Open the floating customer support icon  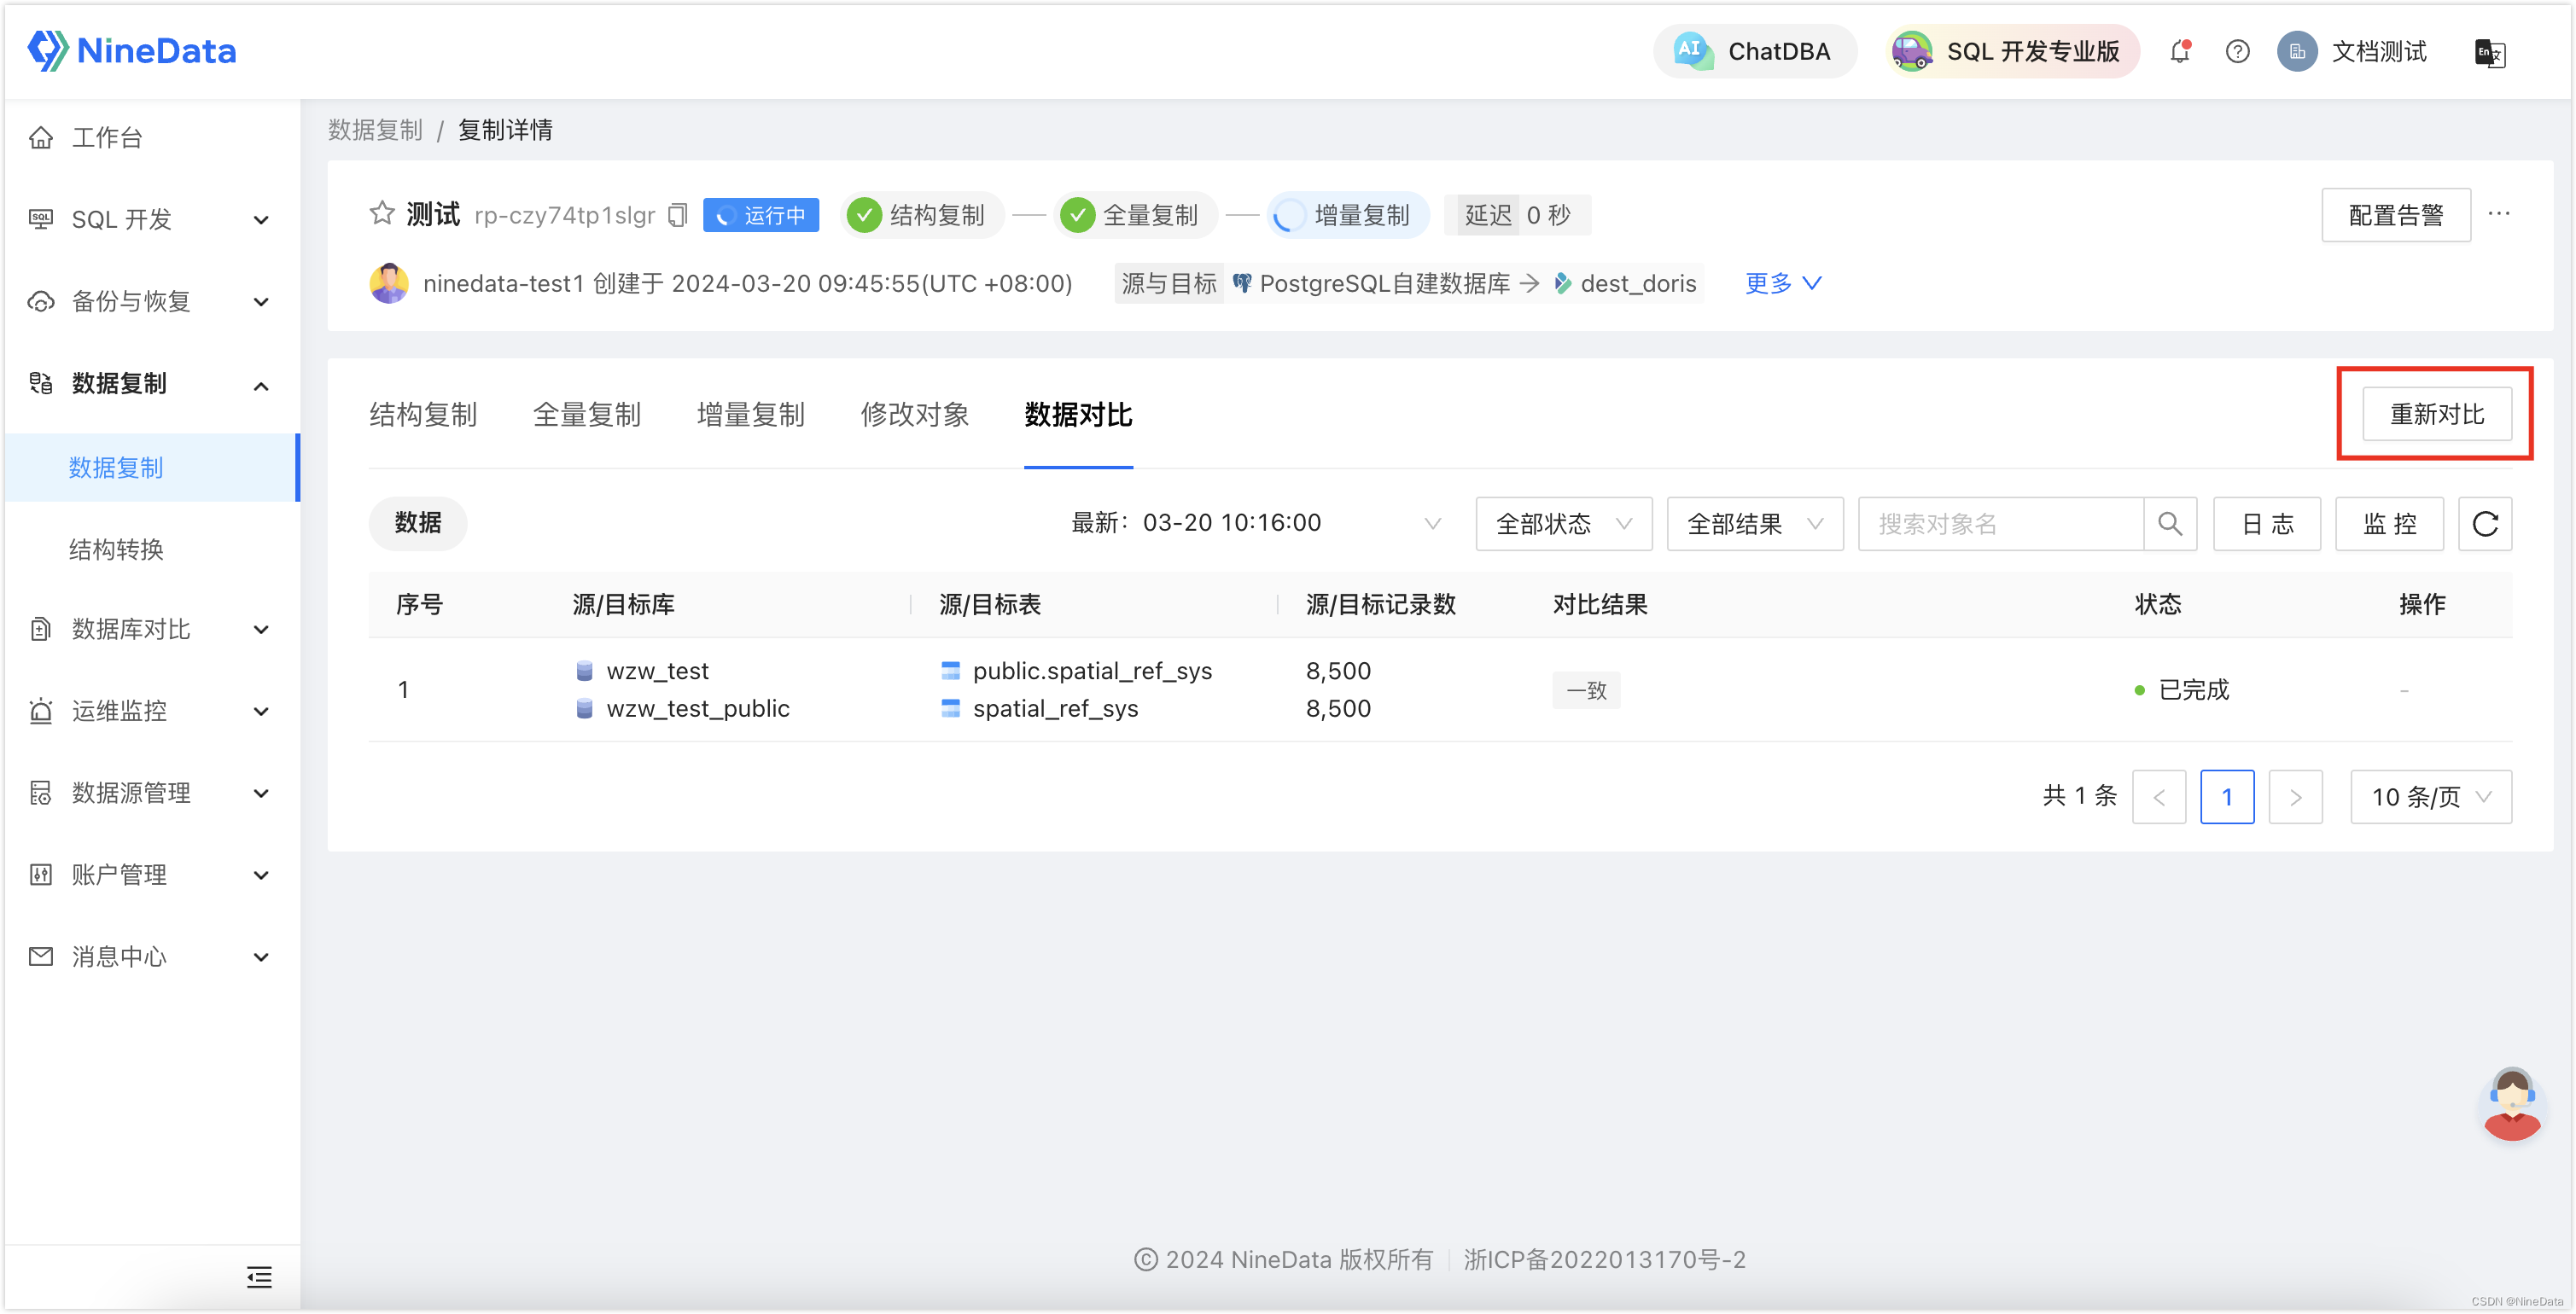(x=2511, y=1103)
